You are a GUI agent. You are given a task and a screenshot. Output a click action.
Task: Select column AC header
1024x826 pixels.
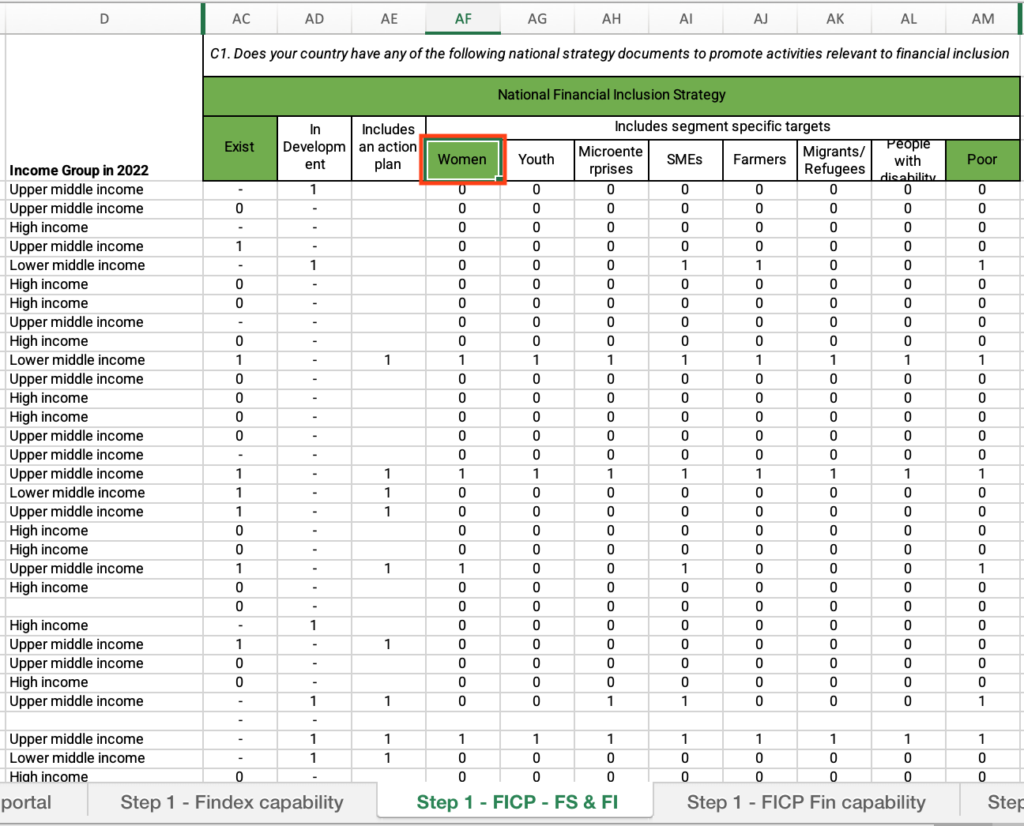241,19
